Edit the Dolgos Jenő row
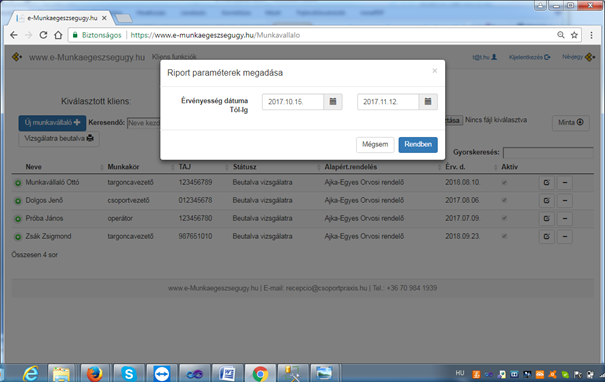This screenshot has width=605, height=382. click(x=546, y=201)
